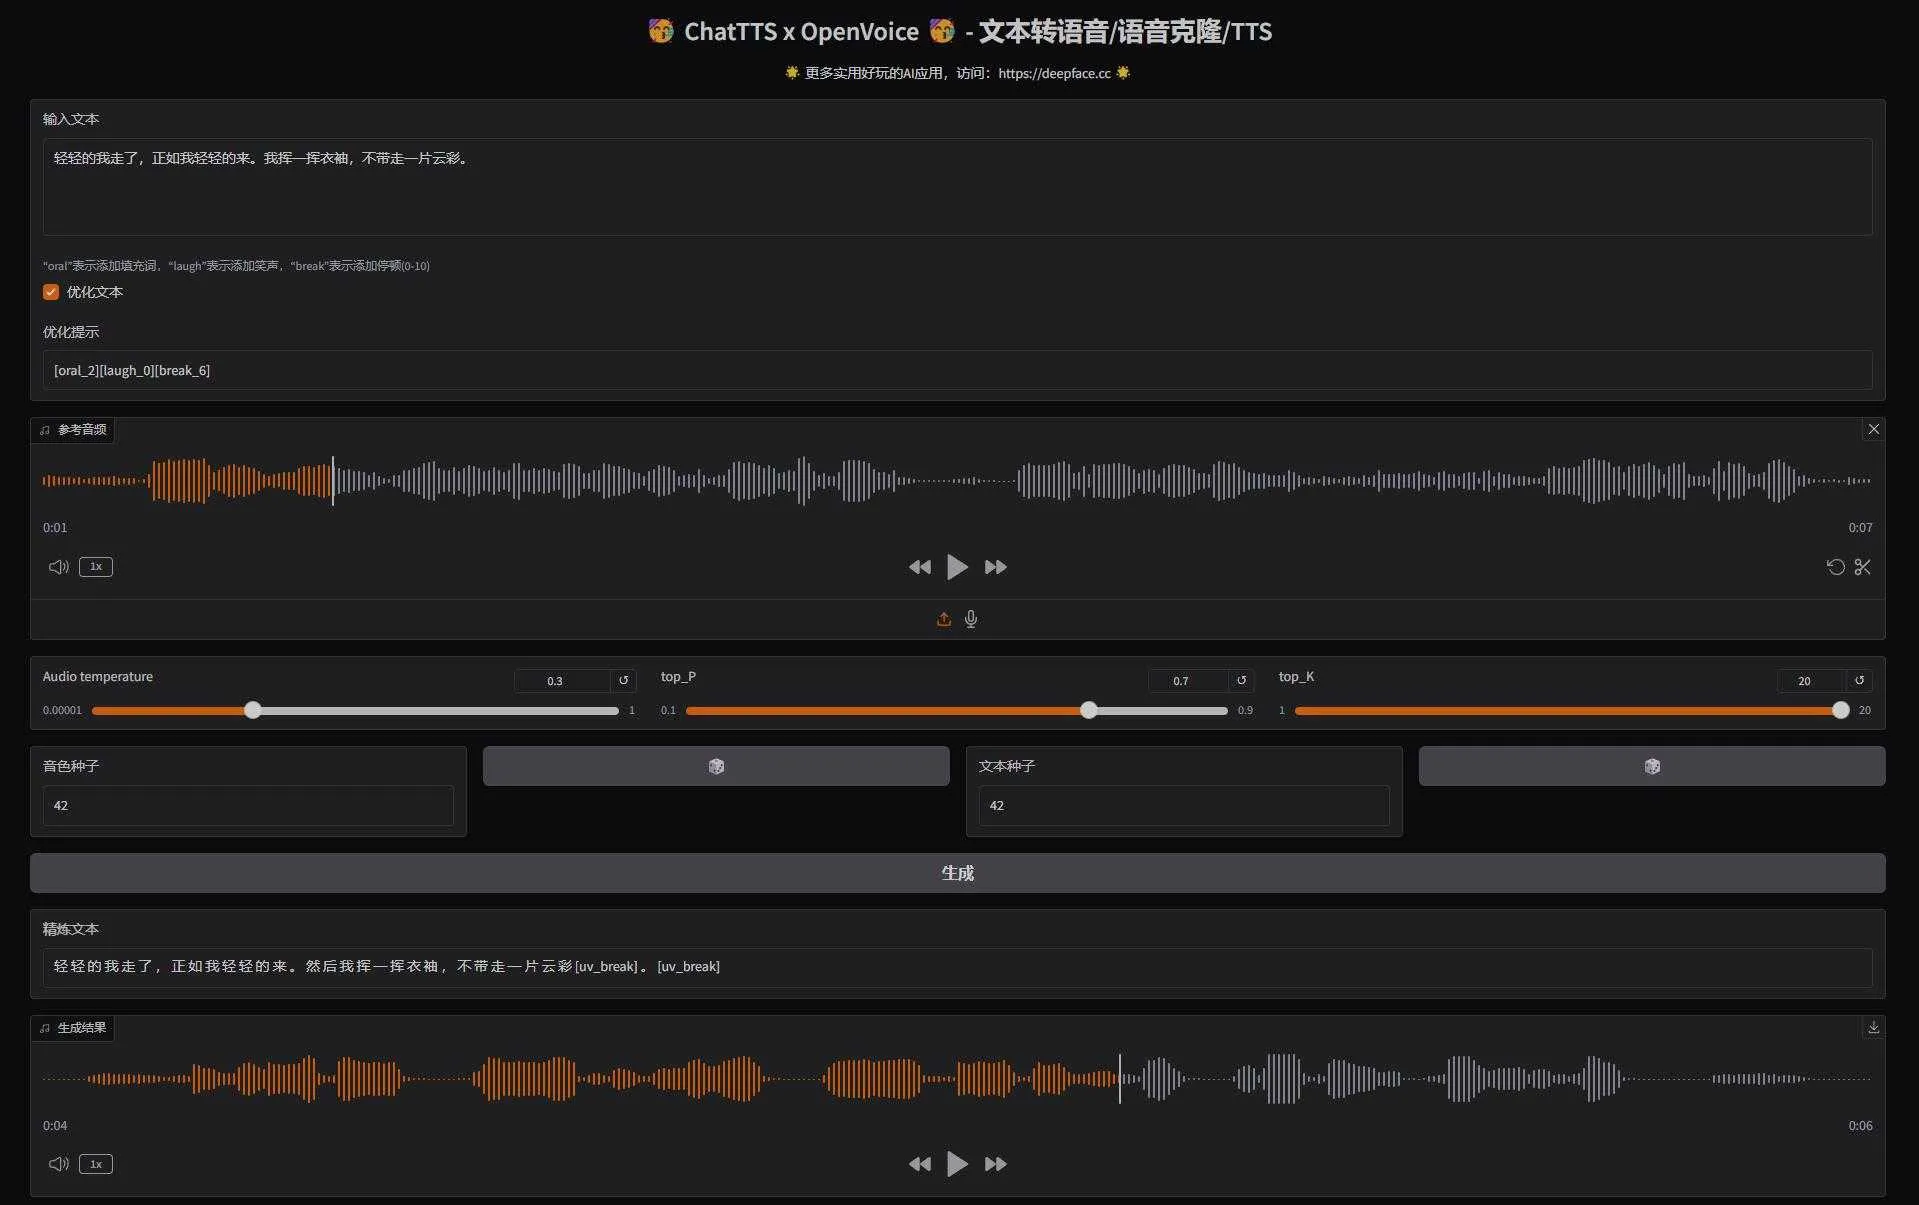Record reference audio with microphone
The height and width of the screenshot is (1205, 1919).
click(970, 619)
